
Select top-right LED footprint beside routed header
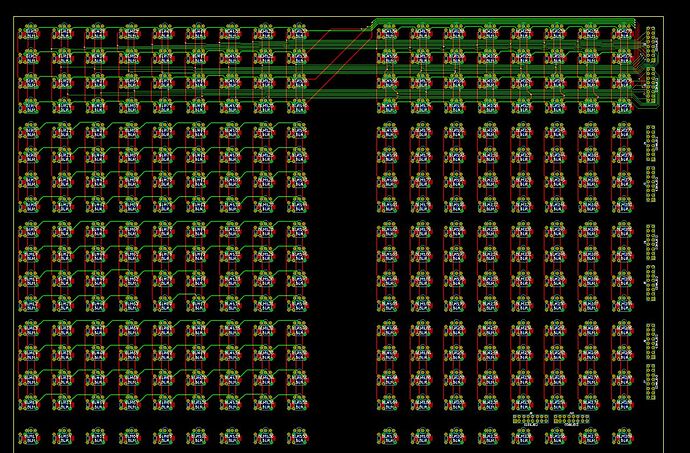(622, 32)
